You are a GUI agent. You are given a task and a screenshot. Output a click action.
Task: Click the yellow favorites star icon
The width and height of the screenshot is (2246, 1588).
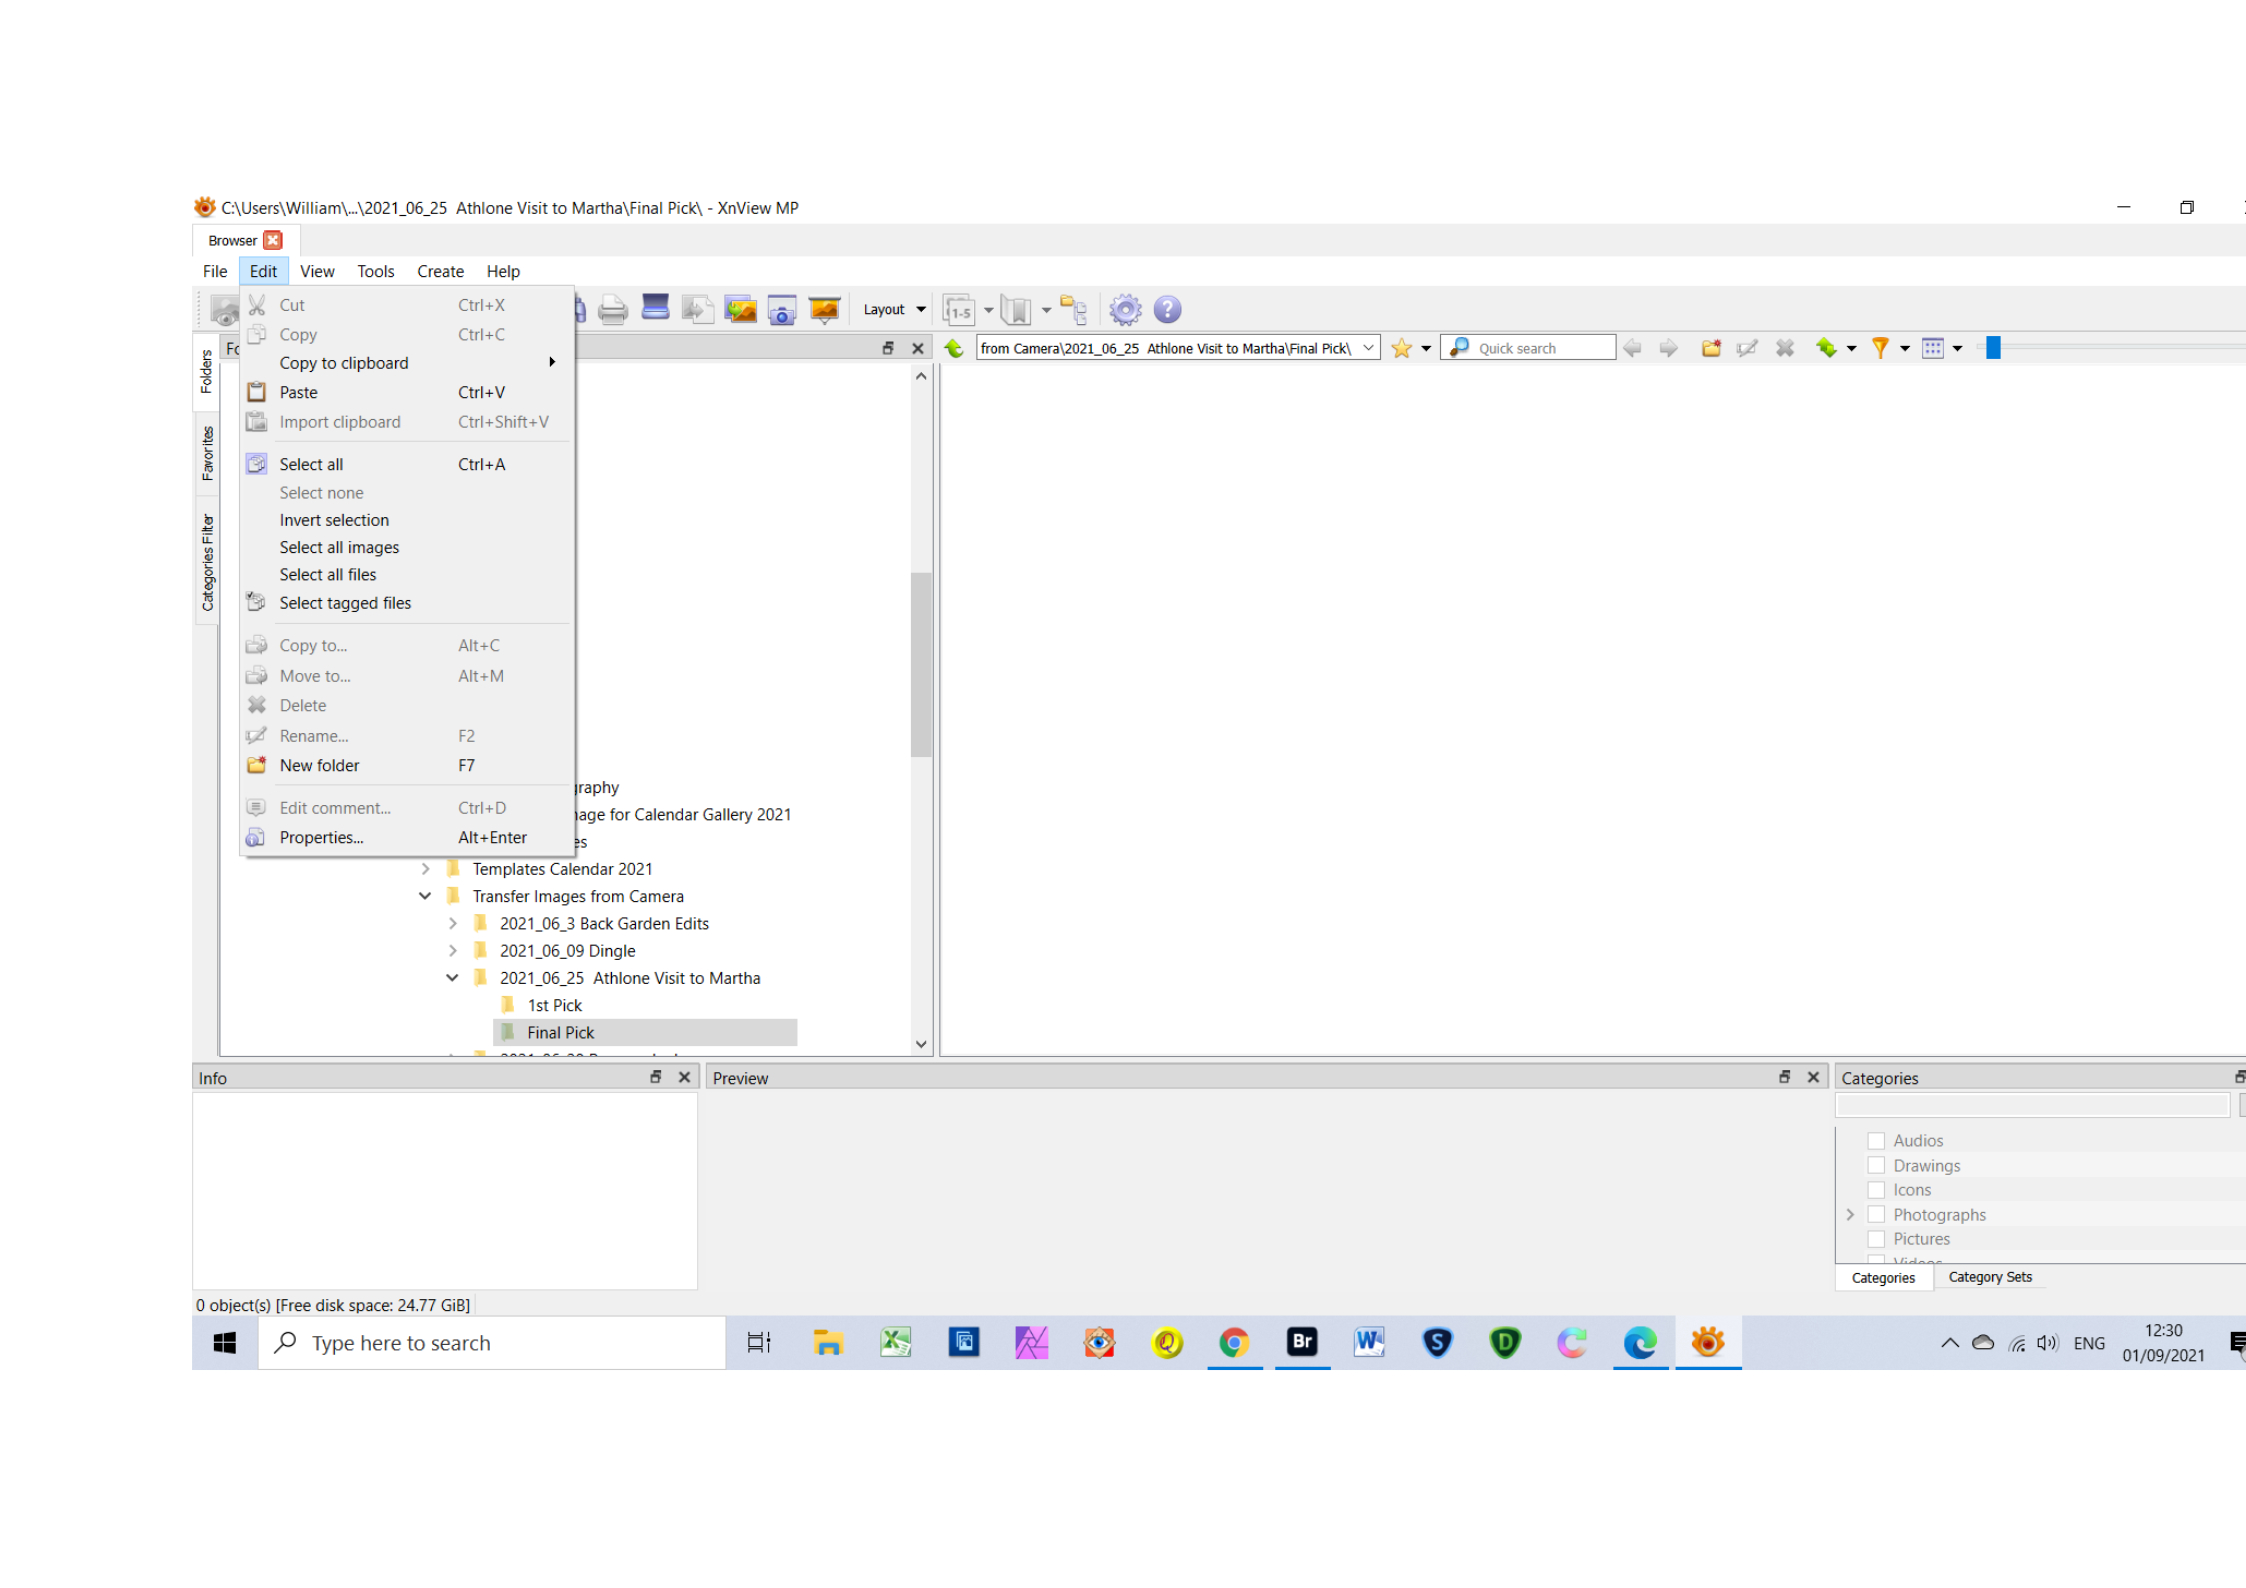click(1401, 348)
